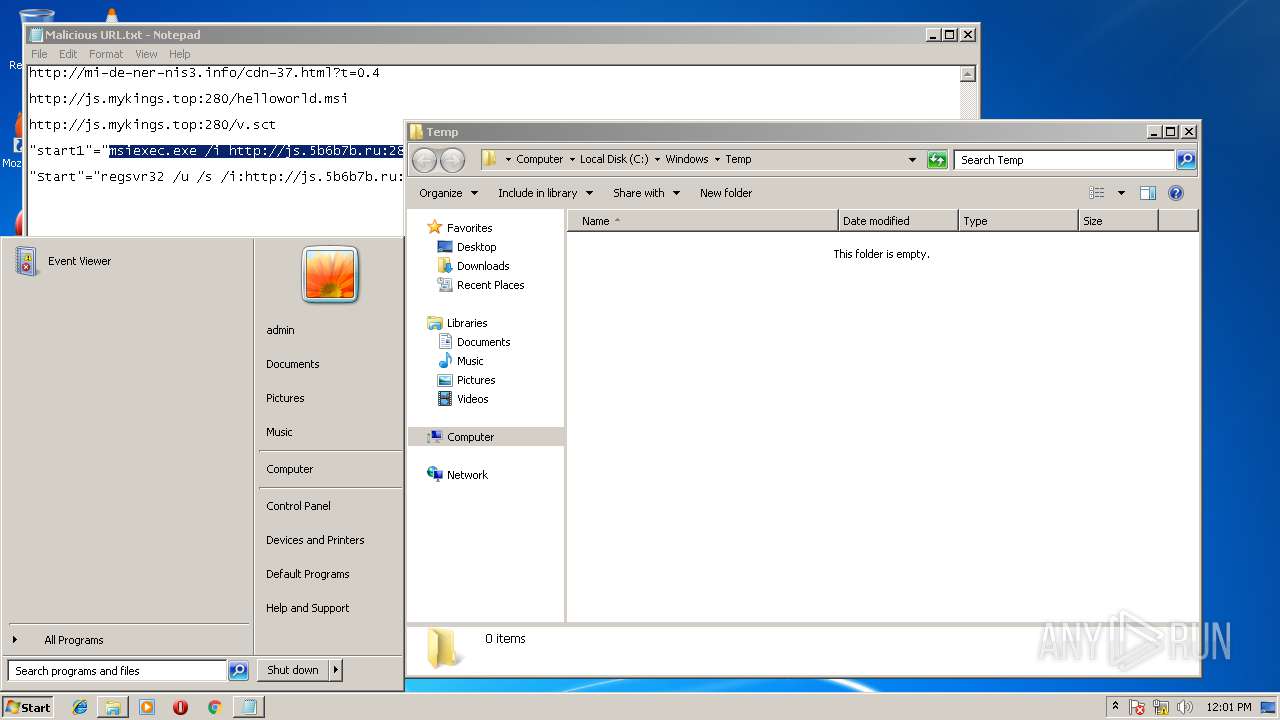The image size is (1280, 720).
Task: Click the Explorer Refresh button
Action: point(937,160)
